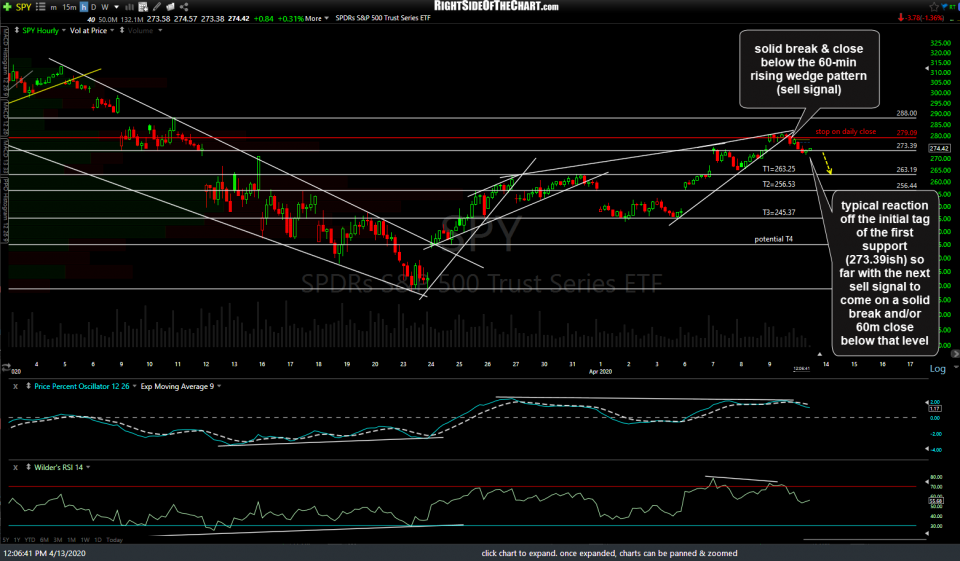Select the weekly W timeframe

pos(105,7)
